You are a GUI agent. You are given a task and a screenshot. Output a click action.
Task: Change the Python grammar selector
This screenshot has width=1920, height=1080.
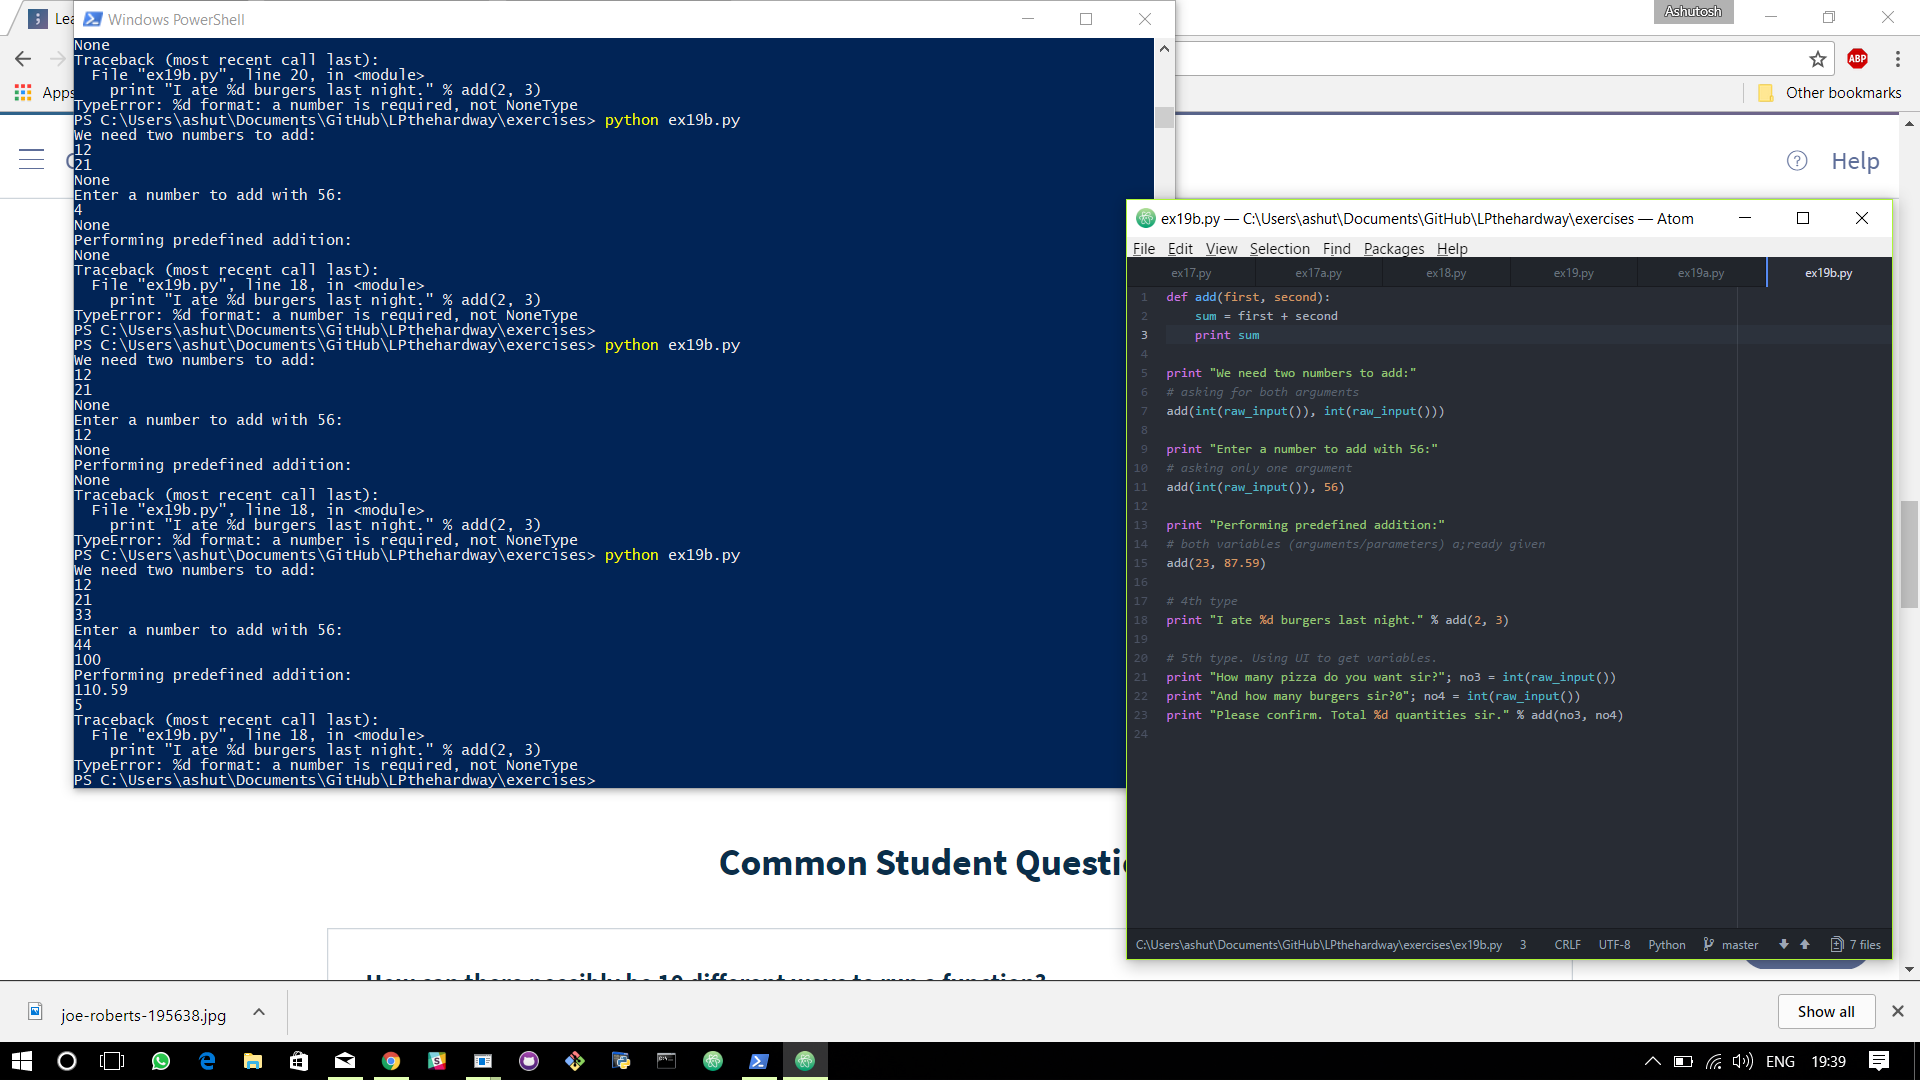1666,945
